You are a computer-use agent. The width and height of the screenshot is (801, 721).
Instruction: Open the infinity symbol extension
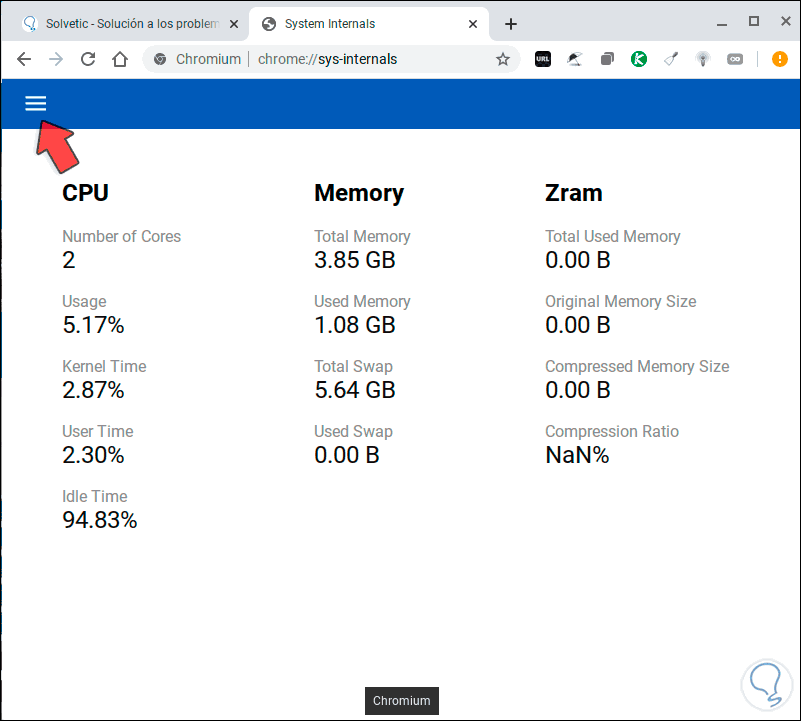pyautogui.click(x=735, y=59)
